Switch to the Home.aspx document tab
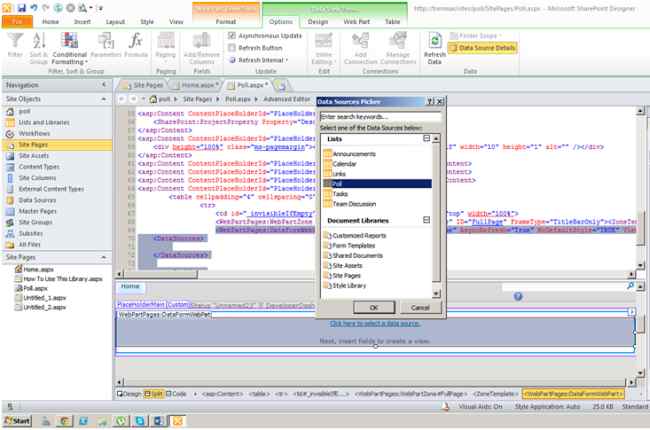650x430 pixels. 196,85
